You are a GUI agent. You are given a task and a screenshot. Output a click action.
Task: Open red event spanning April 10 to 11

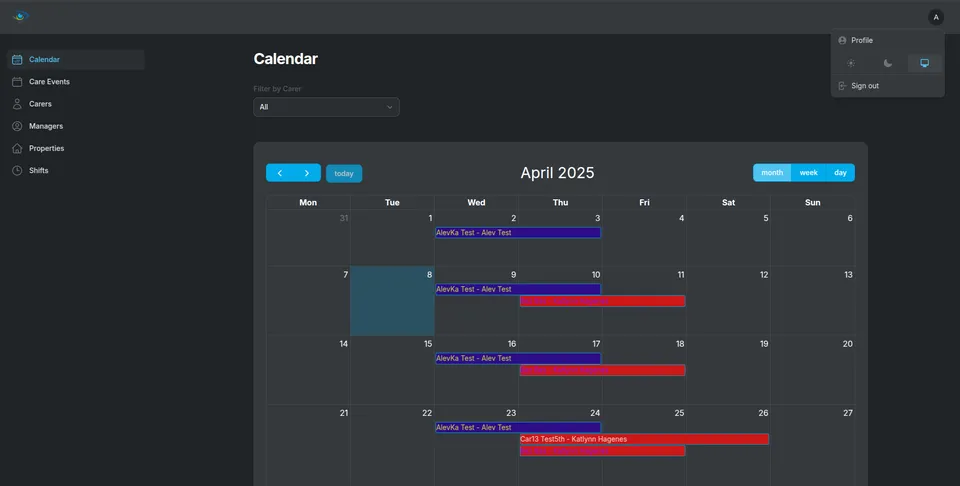(602, 301)
